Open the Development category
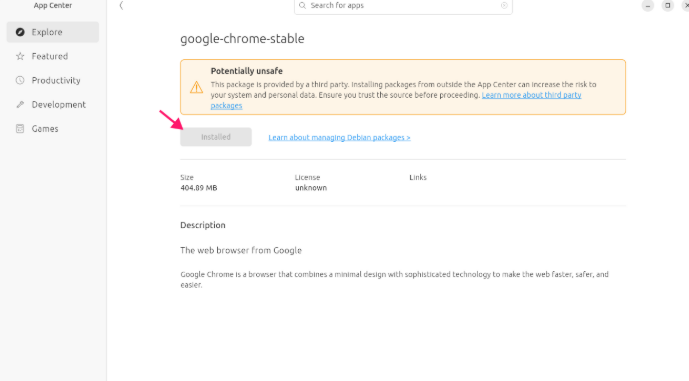 click(x=53, y=105)
